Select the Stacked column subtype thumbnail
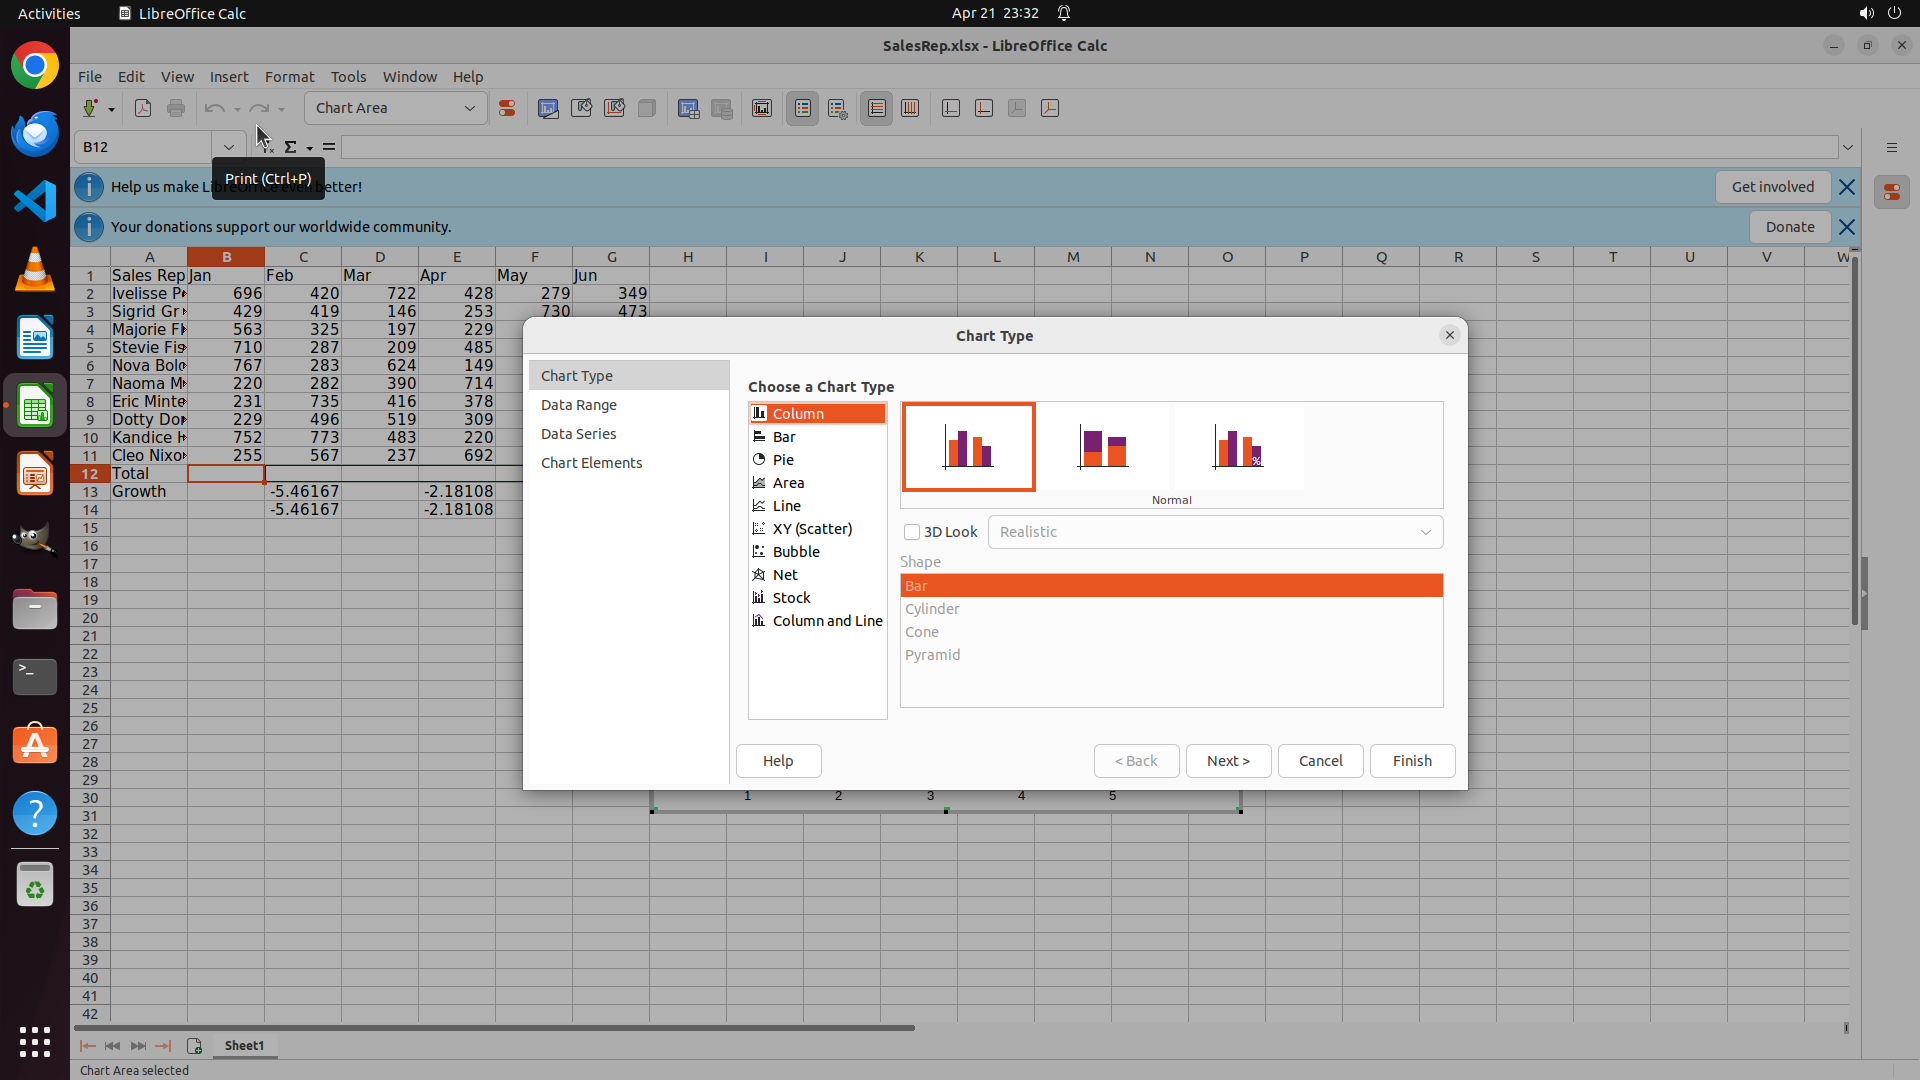Image resolution: width=1920 pixels, height=1080 pixels. 1103,447
